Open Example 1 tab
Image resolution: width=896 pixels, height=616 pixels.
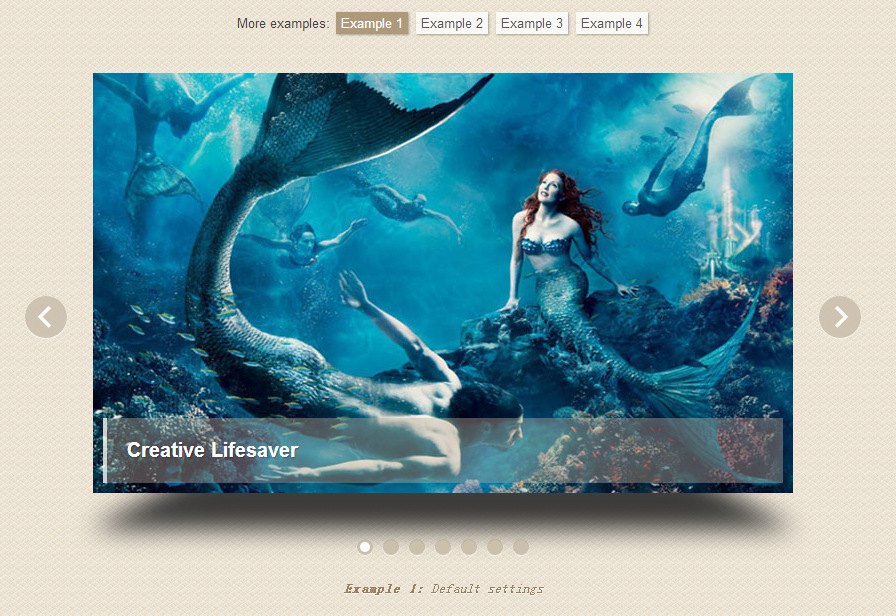372,23
